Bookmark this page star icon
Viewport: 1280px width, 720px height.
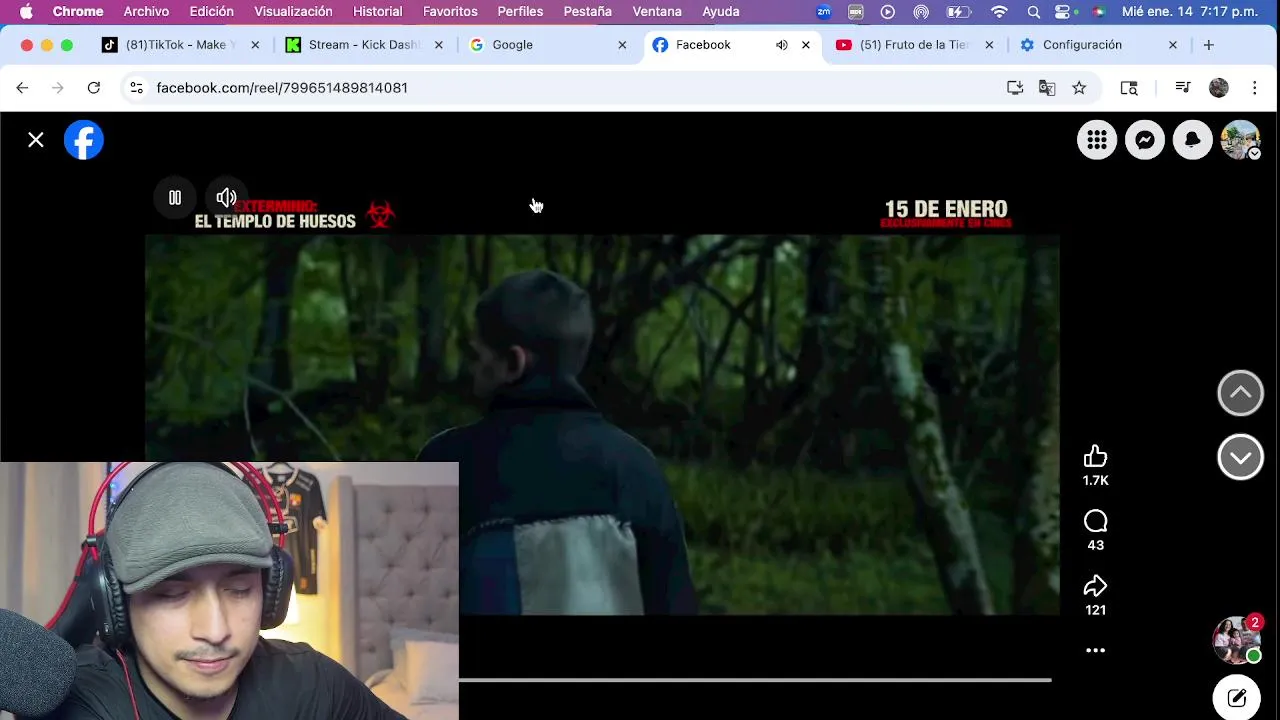[x=1079, y=88]
